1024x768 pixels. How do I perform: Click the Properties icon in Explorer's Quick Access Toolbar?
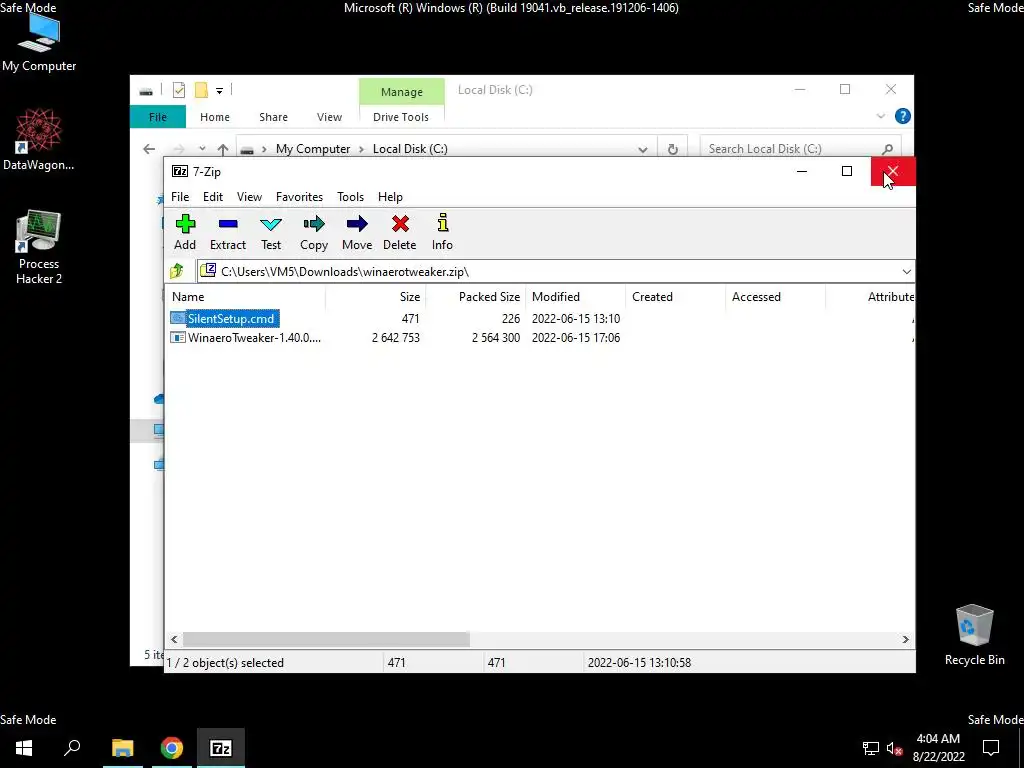point(179,90)
